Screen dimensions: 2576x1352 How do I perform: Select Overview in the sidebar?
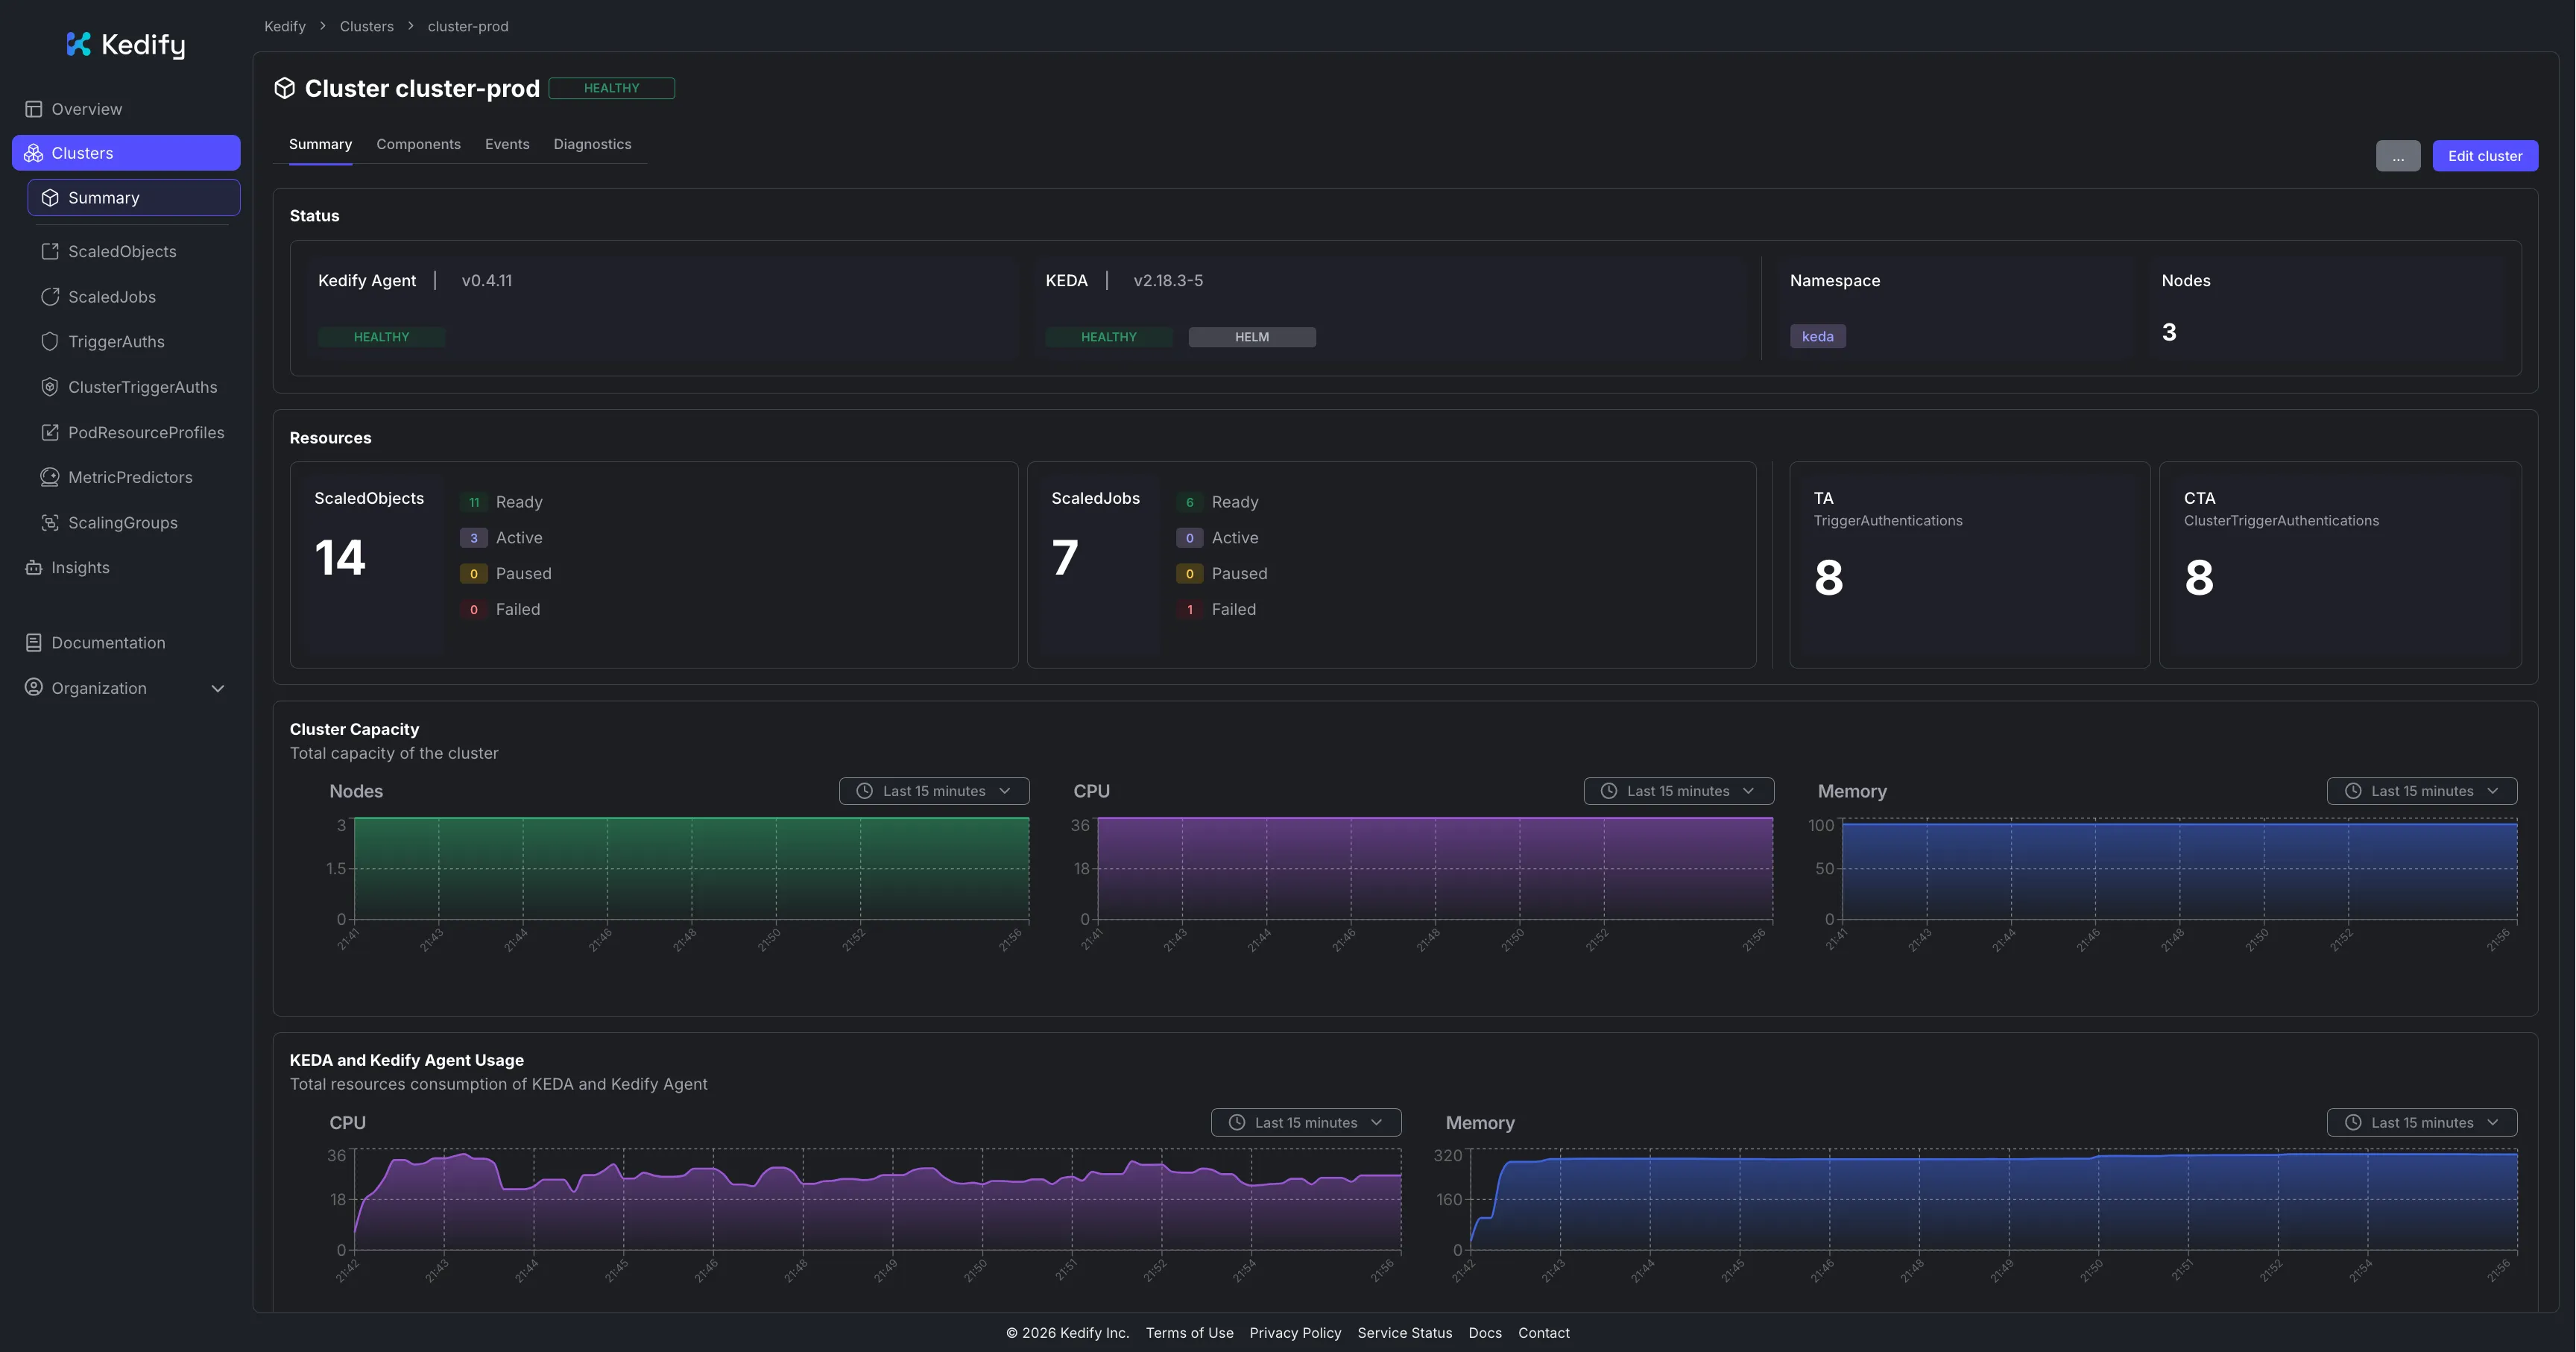(x=126, y=109)
